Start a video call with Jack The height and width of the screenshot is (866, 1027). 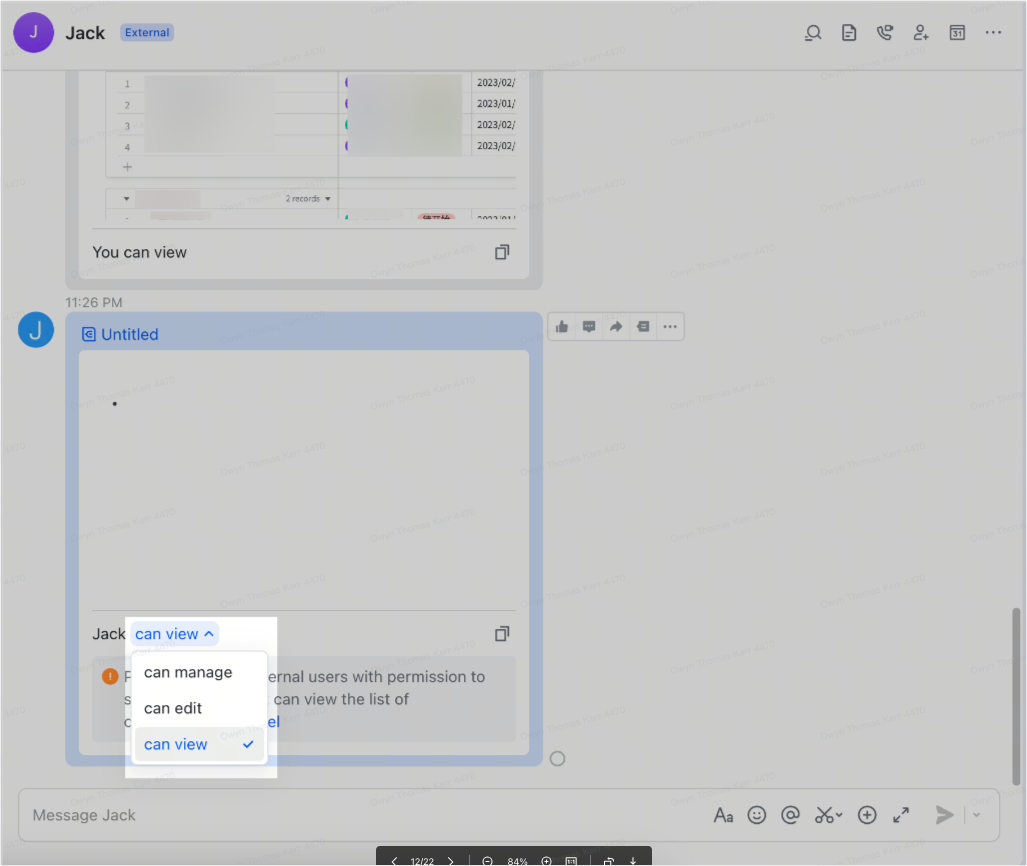pos(885,32)
